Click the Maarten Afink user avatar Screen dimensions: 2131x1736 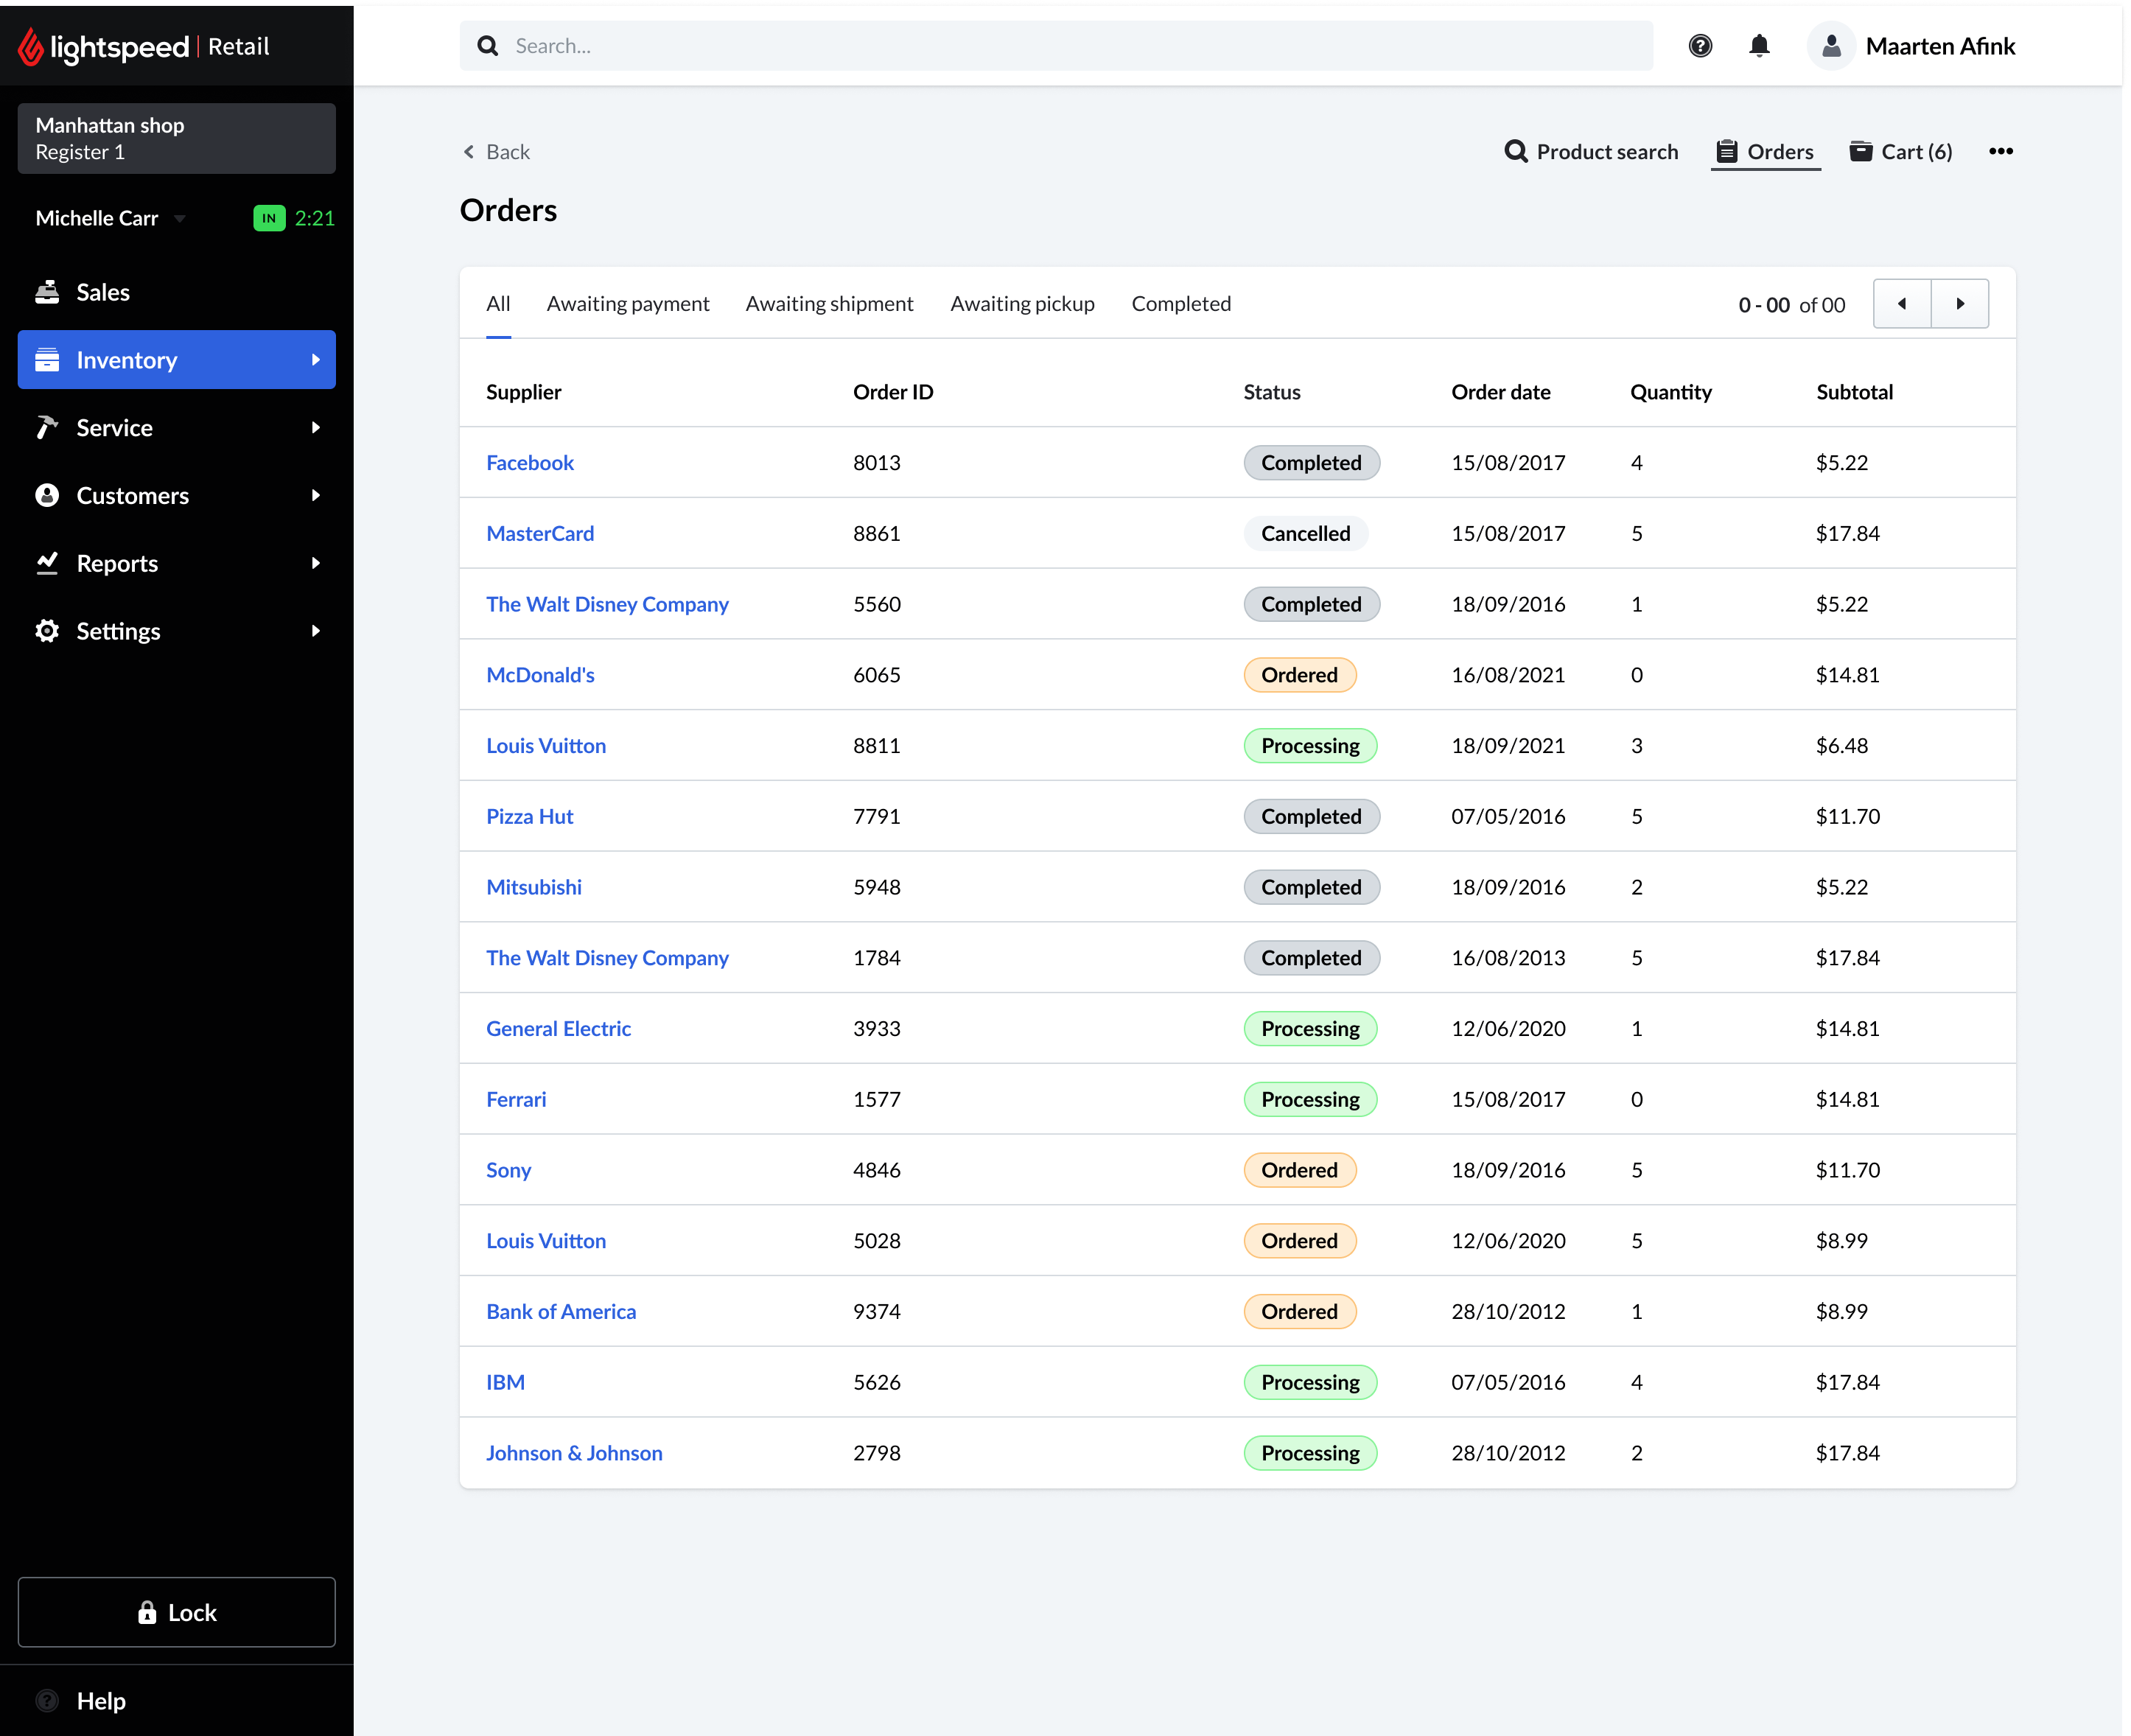point(1831,46)
